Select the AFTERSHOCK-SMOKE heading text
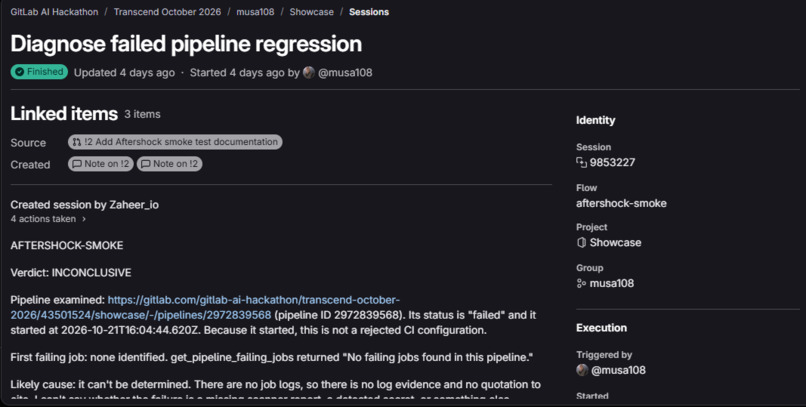Image resolution: width=806 pixels, height=407 pixels. (67, 246)
